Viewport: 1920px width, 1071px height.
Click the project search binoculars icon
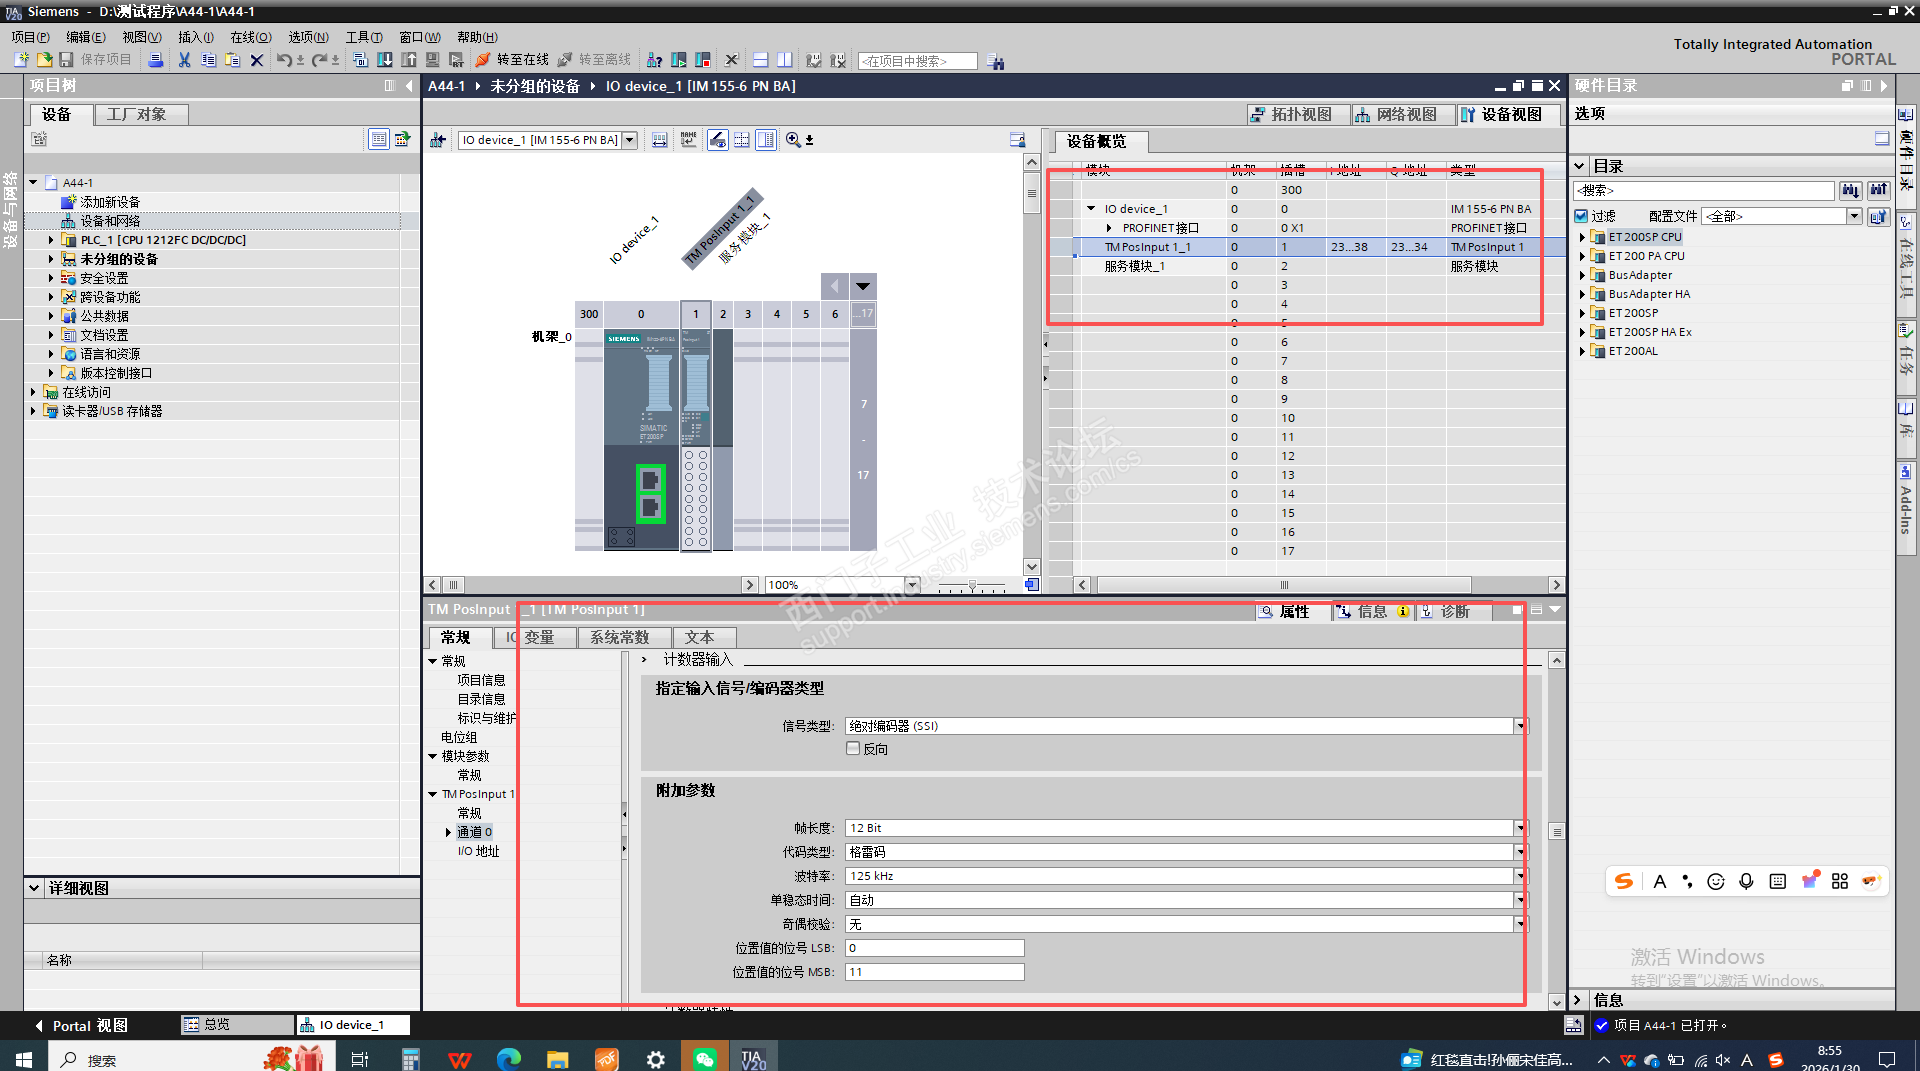point(996,61)
